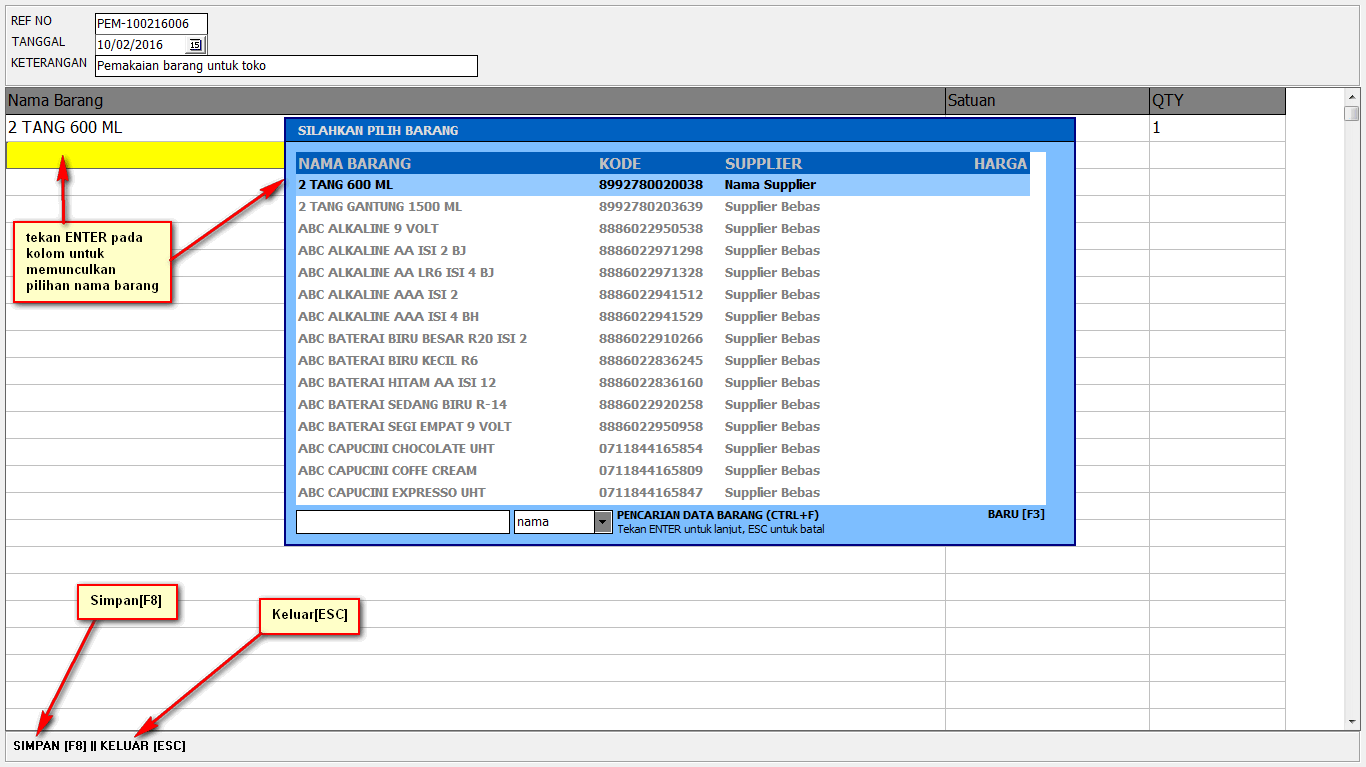Edit the KETERANGAN description field
The width and height of the screenshot is (1366, 767).
[x=286, y=65]
